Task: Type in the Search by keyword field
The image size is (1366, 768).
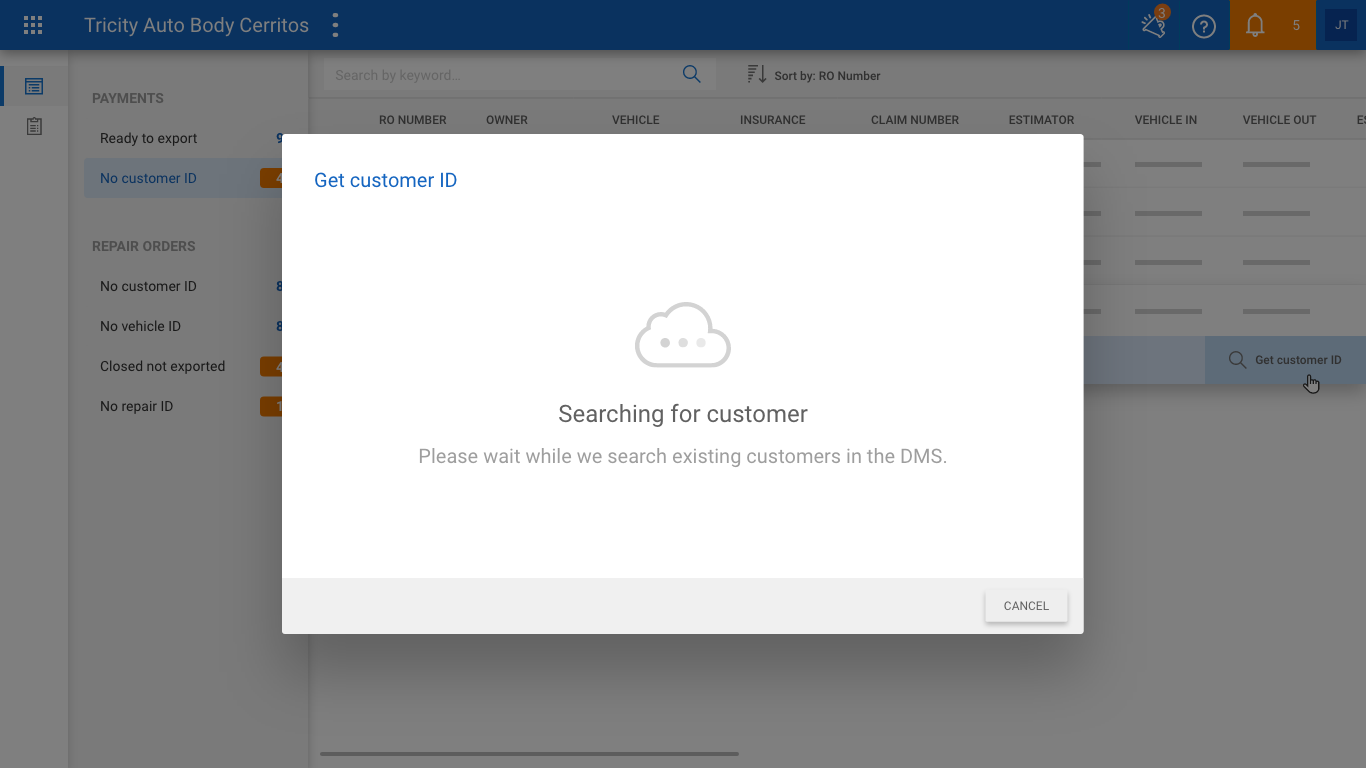Action: coord(500,75)
